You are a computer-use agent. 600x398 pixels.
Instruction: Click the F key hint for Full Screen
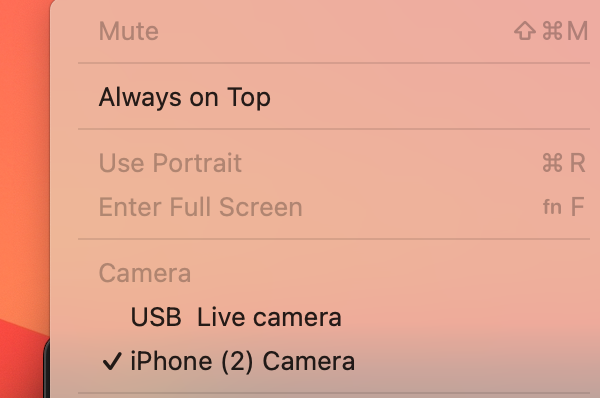[x=577, y=207]
